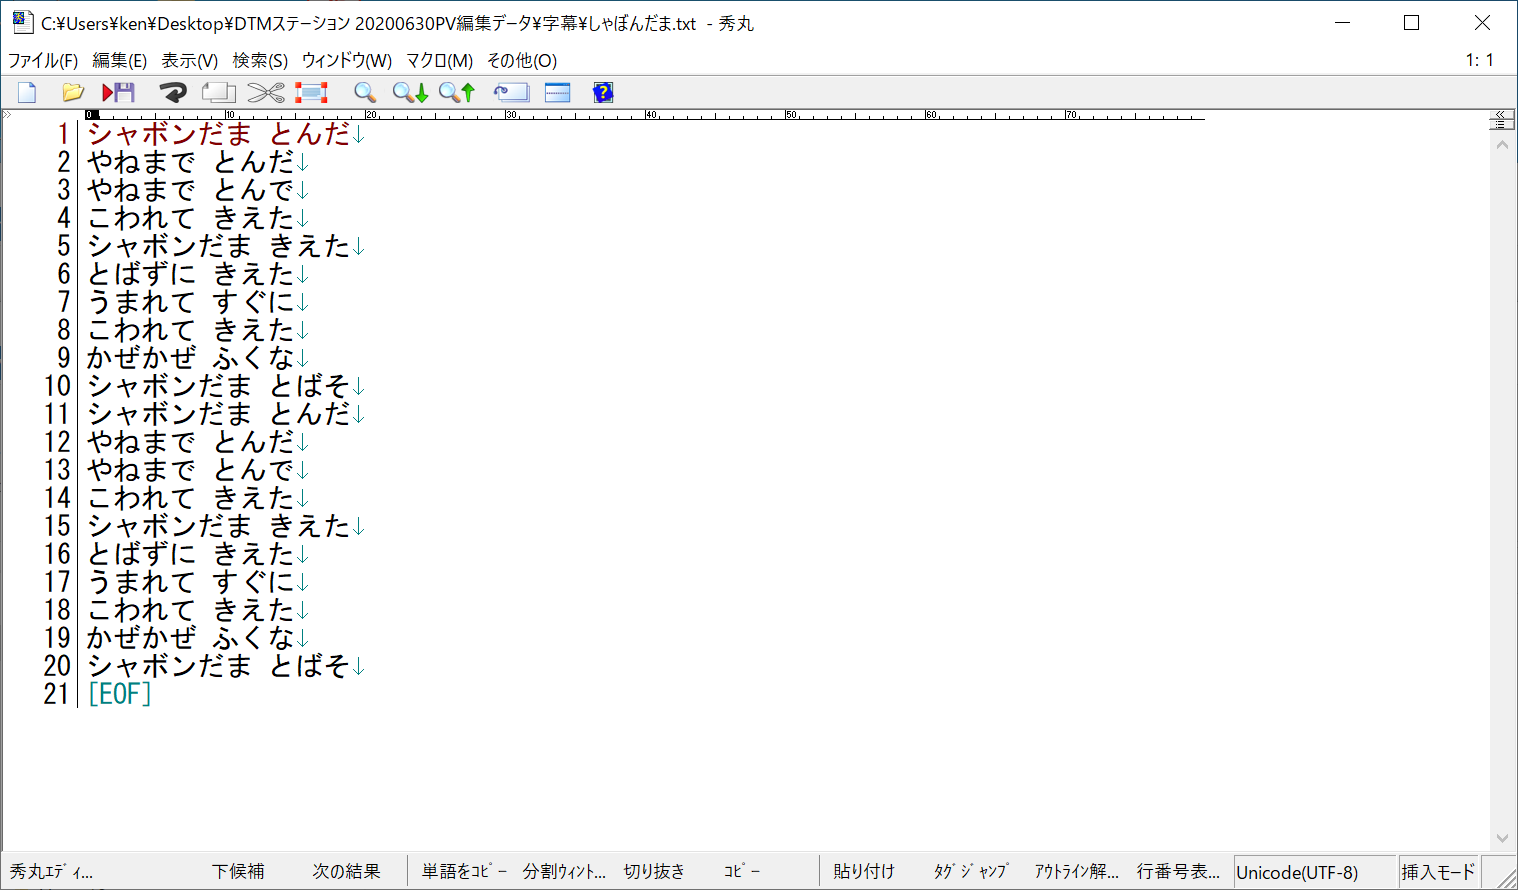The image size is (1518, 890).
Task: Click line number 12 in the gutter
Action: point(57,442)
